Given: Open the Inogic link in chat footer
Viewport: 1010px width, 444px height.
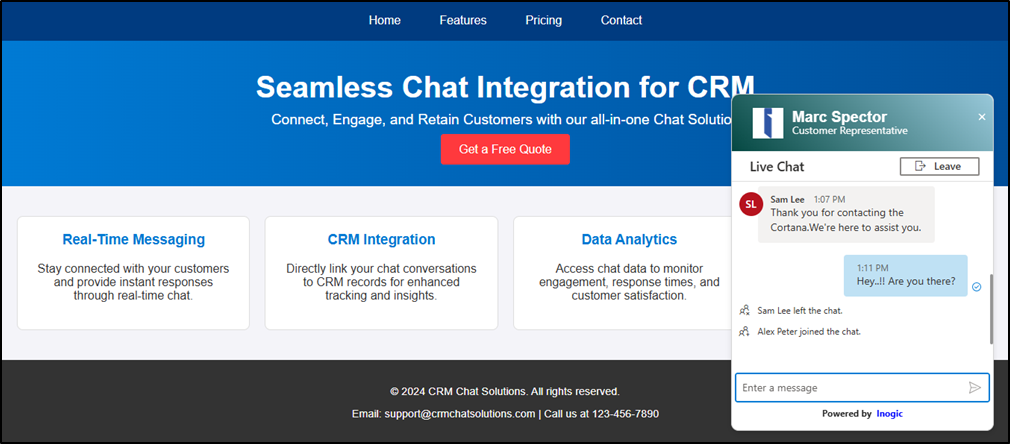Looking at the screenshot, I should tap(889, 413).
